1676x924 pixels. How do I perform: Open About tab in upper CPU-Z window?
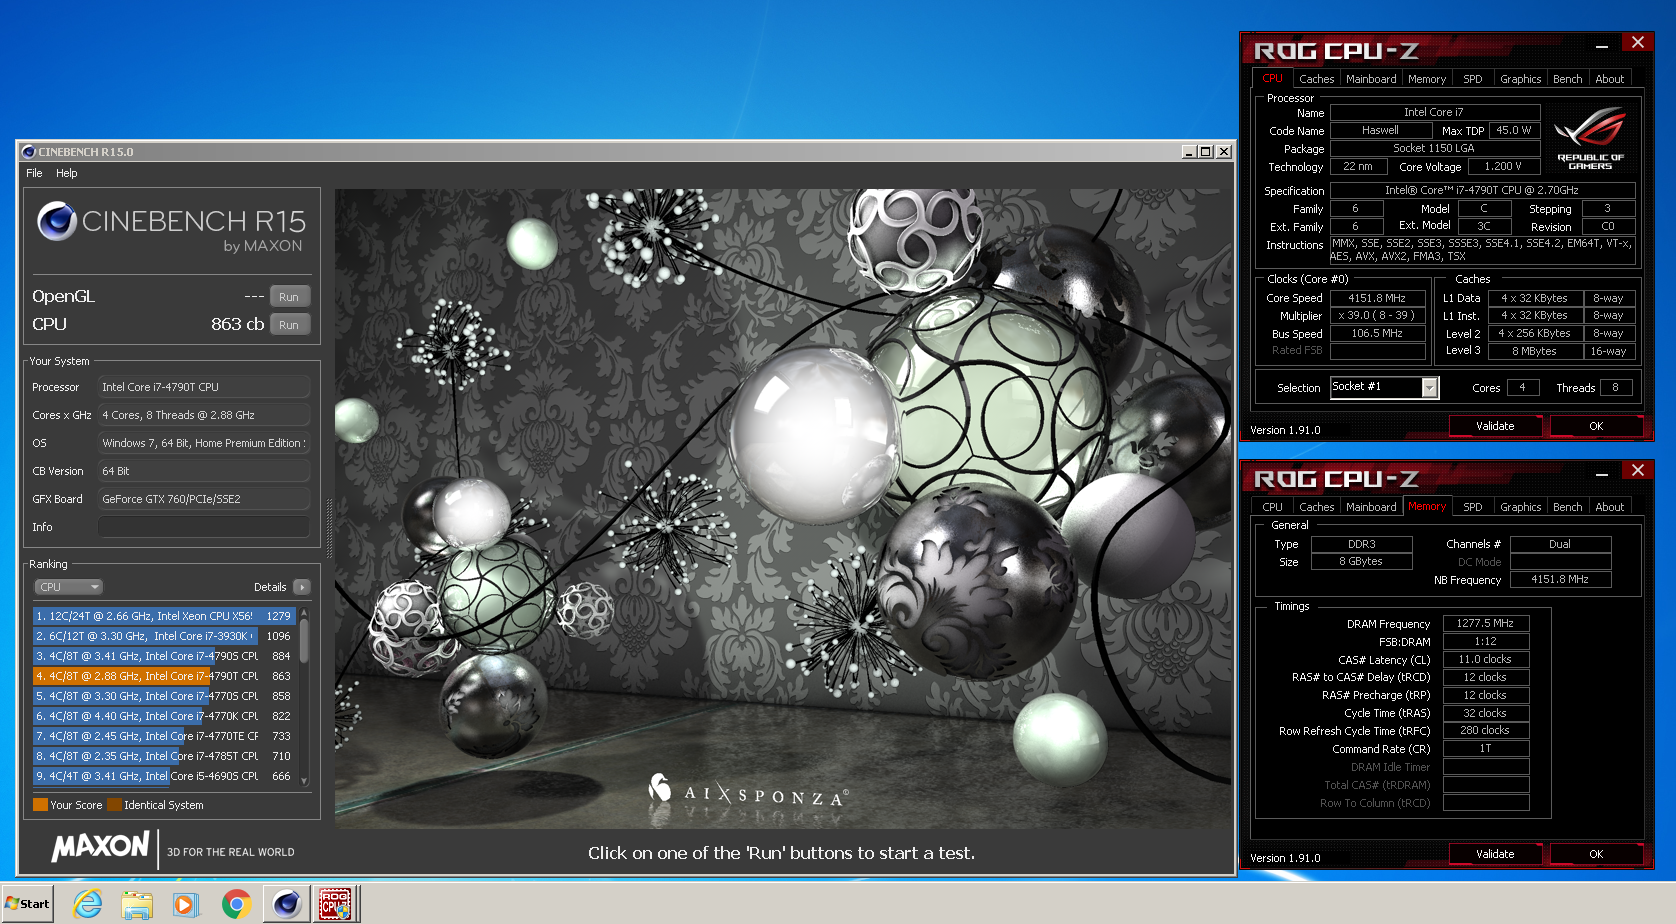pyautogui.click(x=1609, y=79)
